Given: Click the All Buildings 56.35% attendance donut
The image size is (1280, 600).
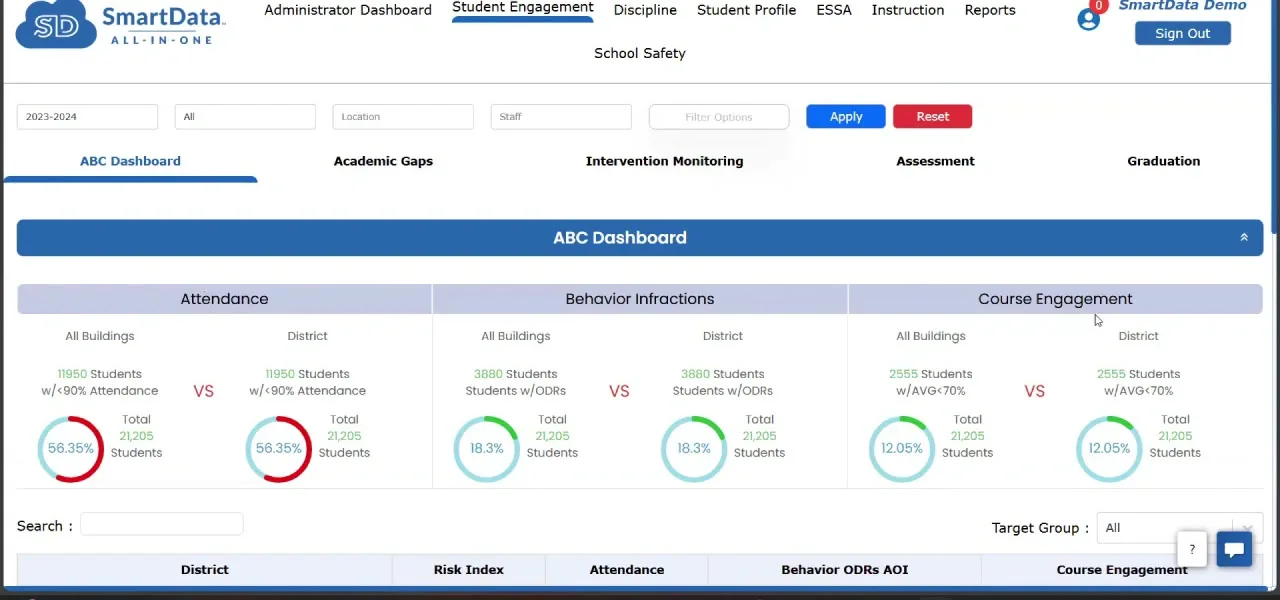Looking at the screenshot, I should (x=71, y=449).
